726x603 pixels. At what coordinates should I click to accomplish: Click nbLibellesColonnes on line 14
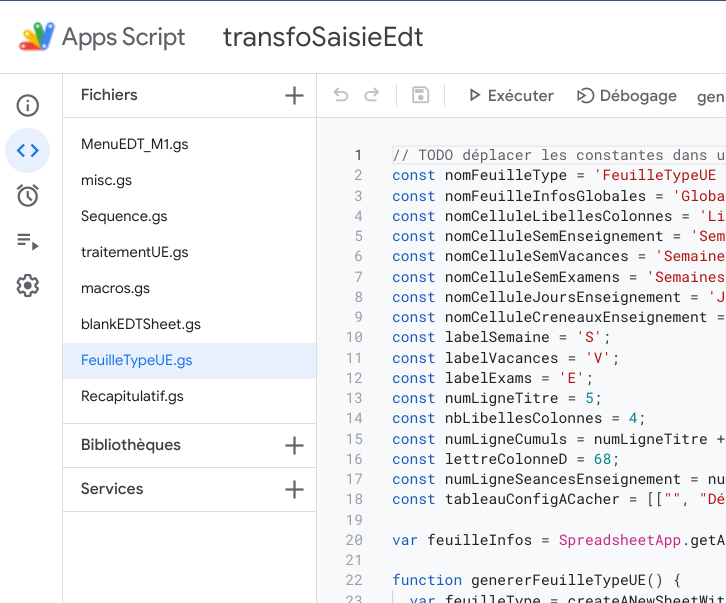pos(524,418)
